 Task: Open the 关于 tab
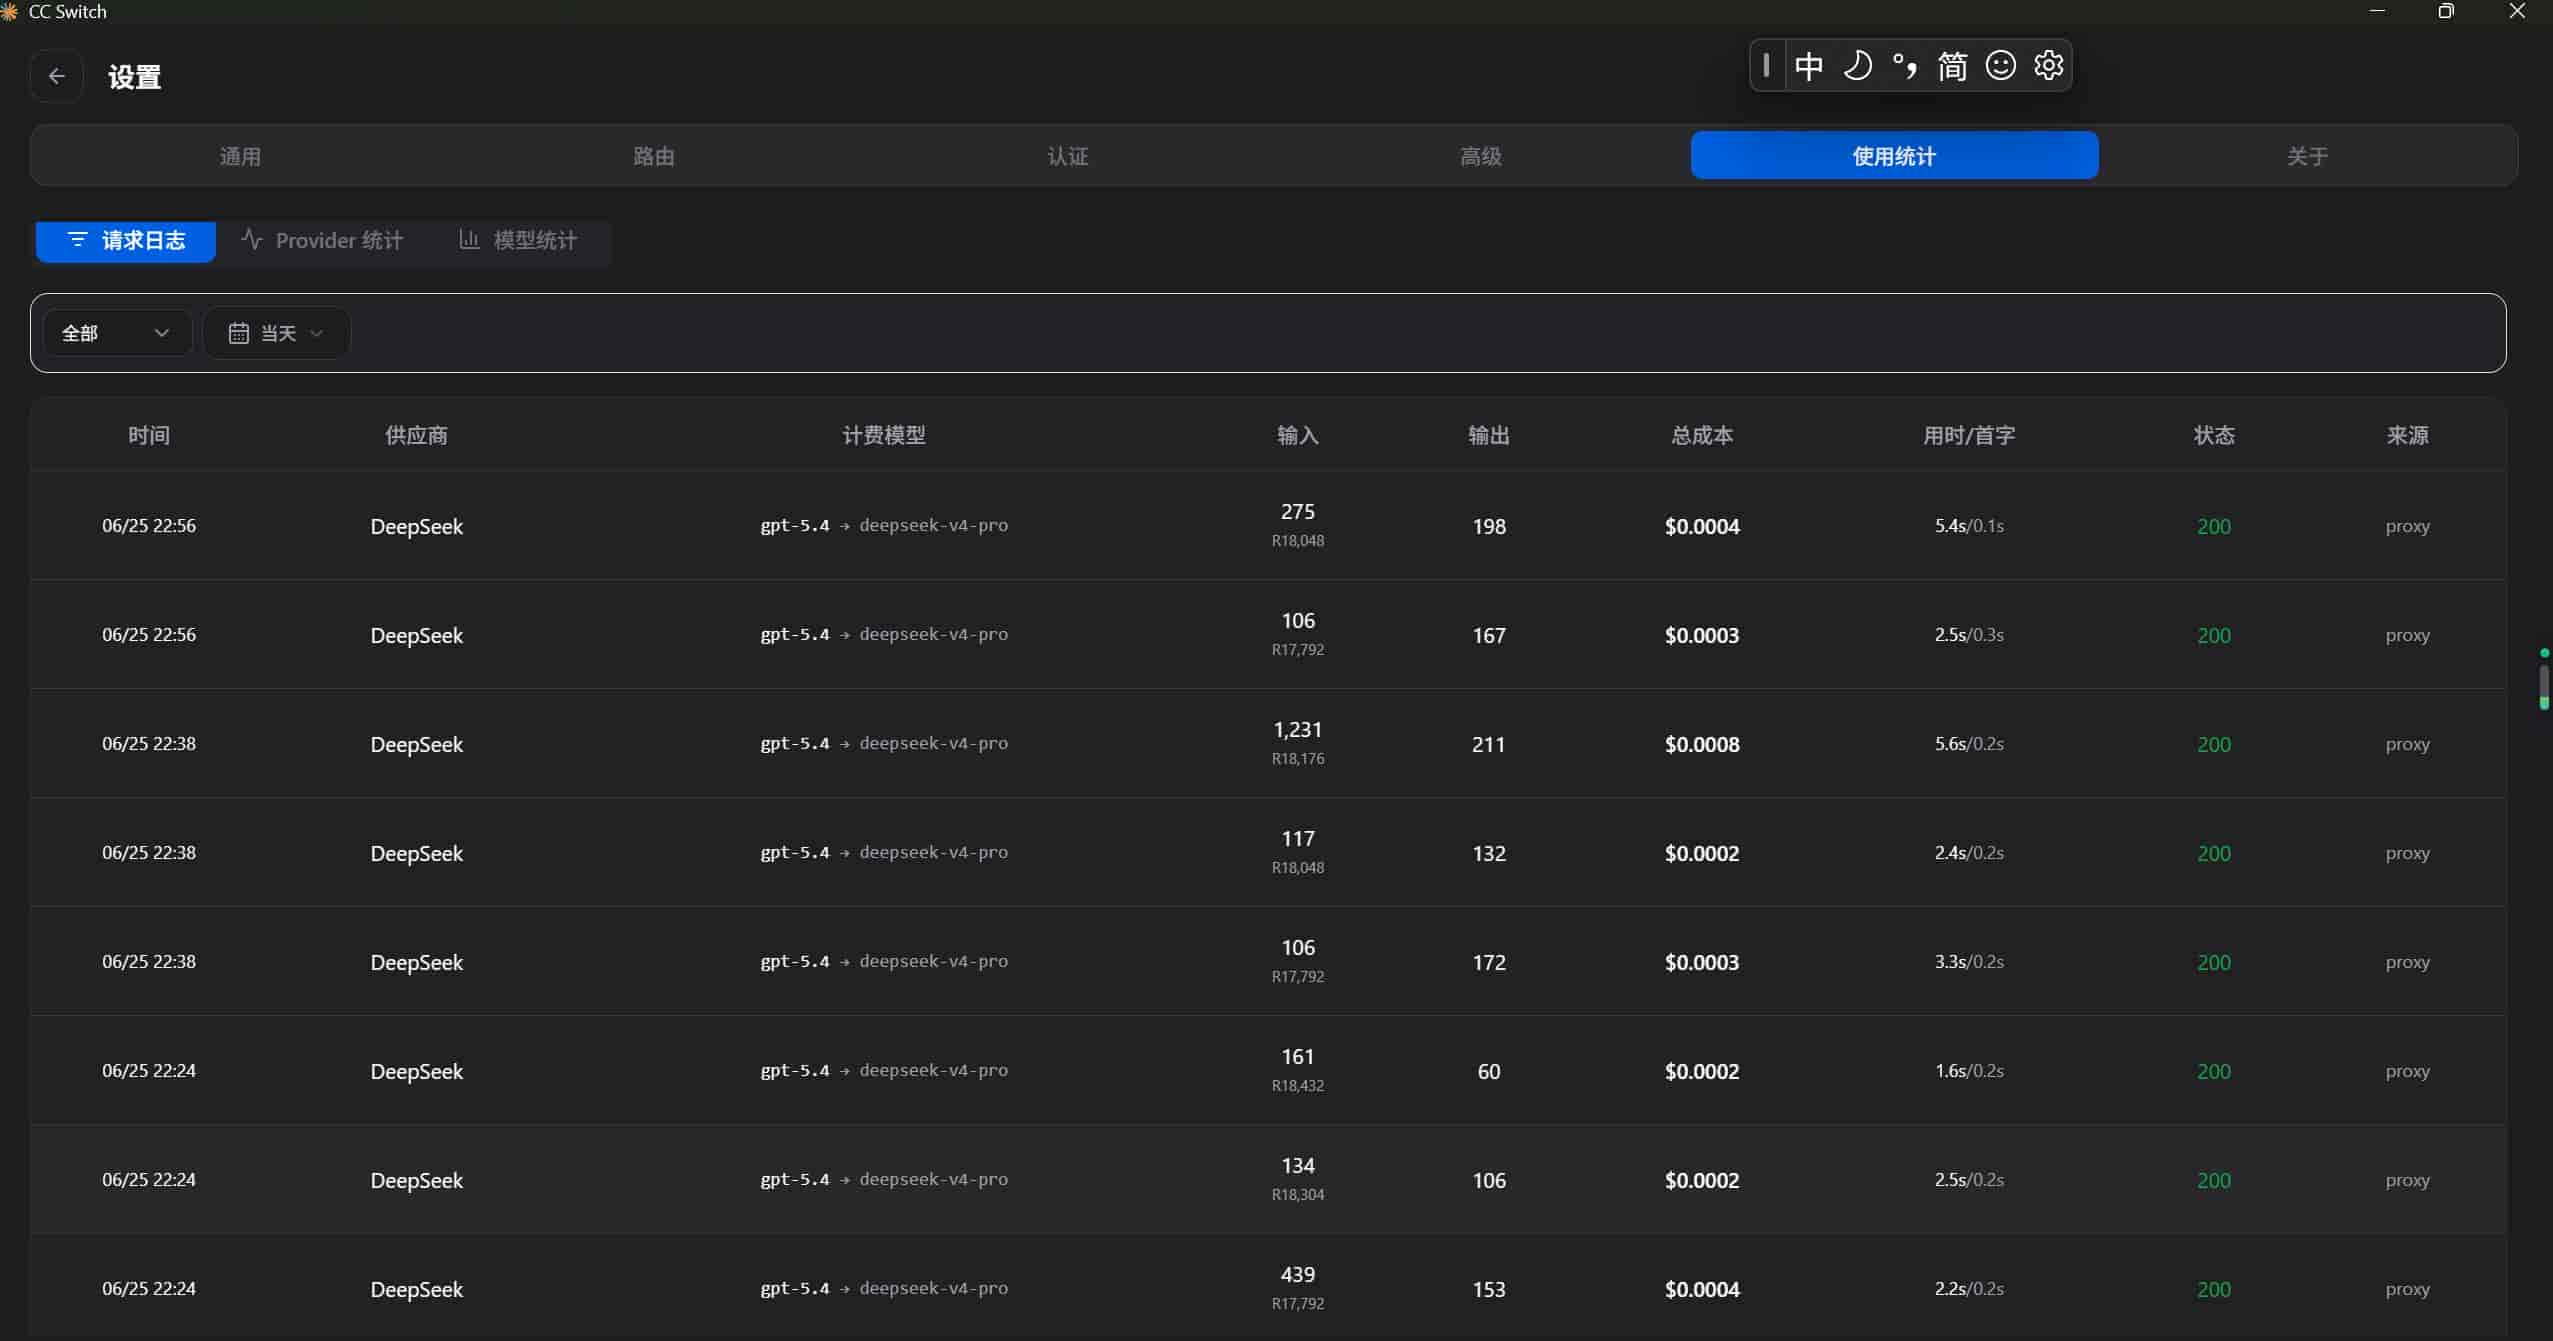(x=2308, y=156)
